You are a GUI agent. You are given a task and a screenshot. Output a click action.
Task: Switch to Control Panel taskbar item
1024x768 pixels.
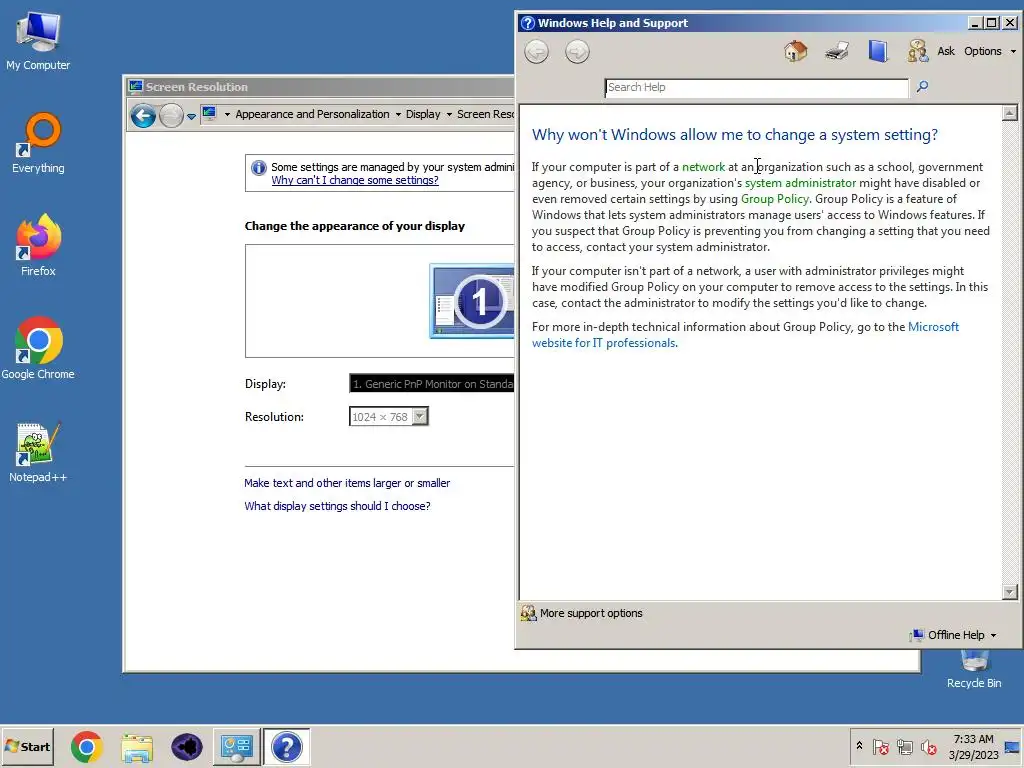236,747
